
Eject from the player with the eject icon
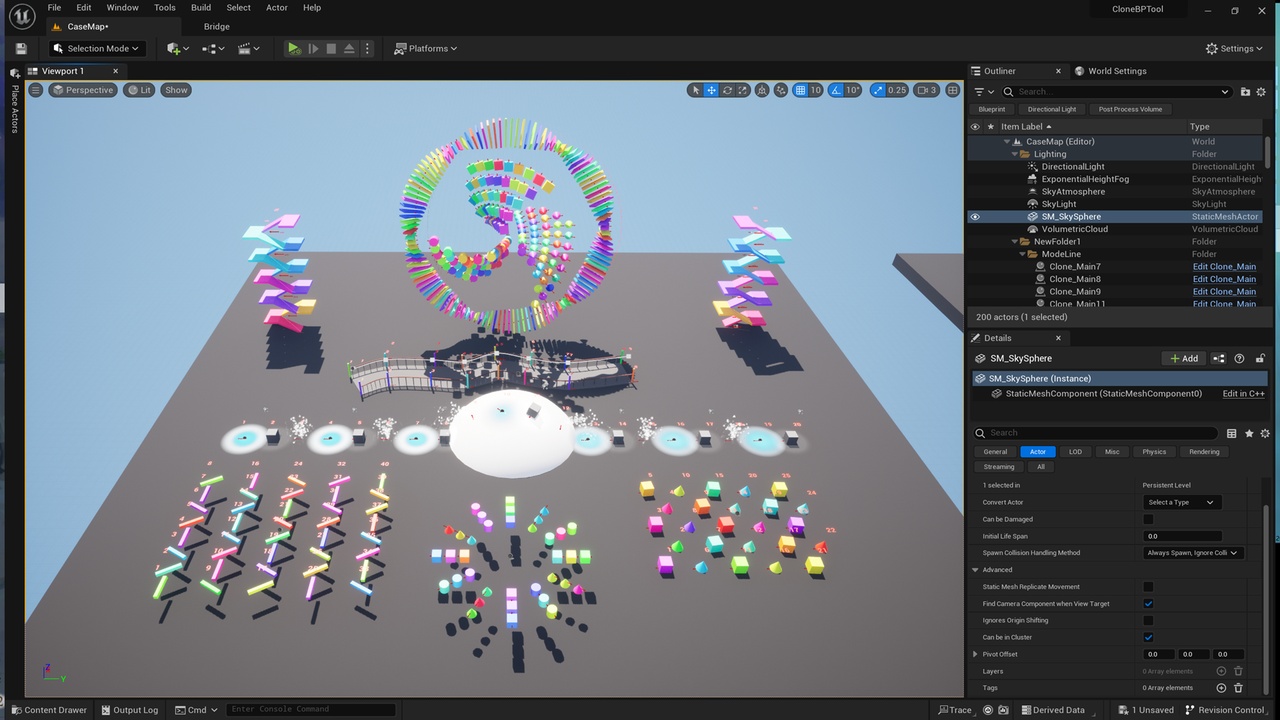(x=349, y=48)
